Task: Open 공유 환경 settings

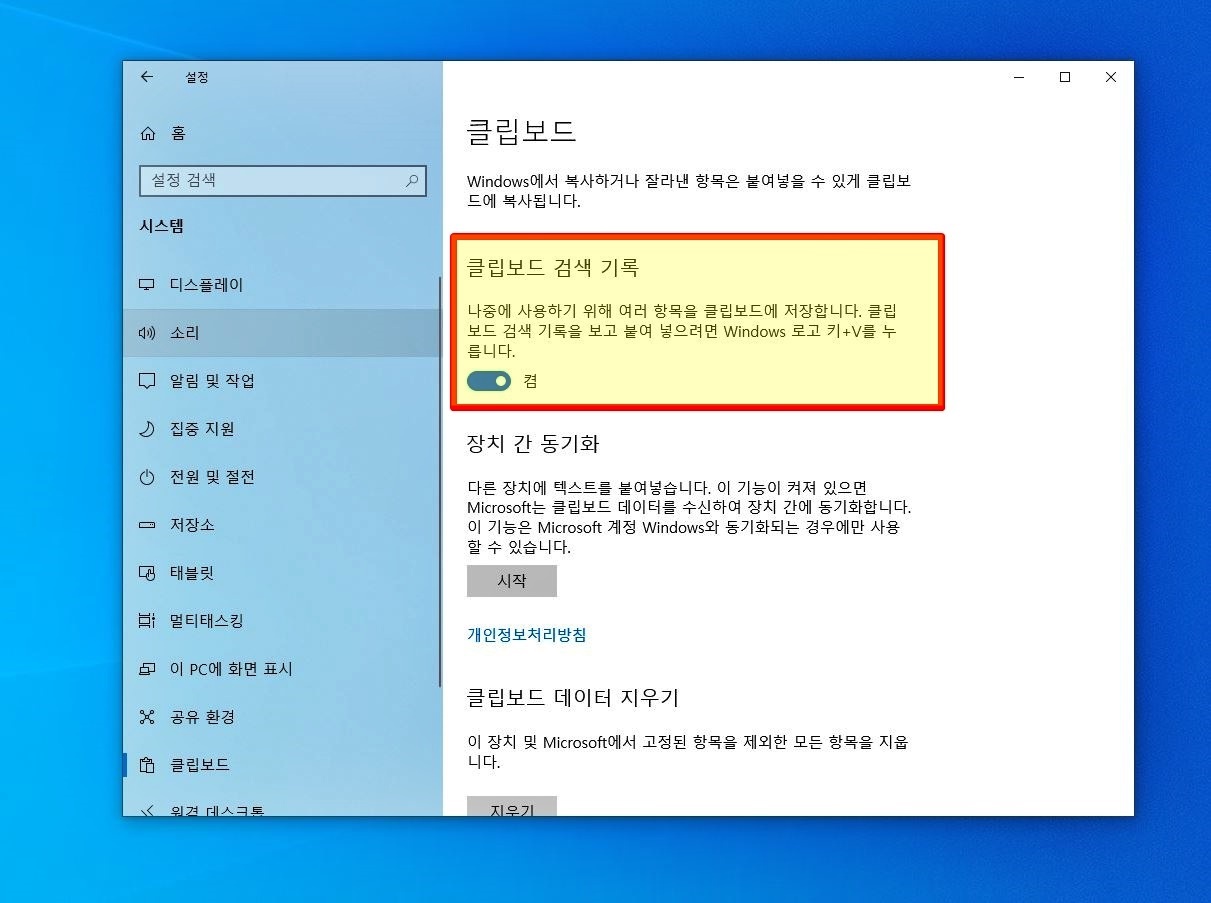Action: point(281,717)
